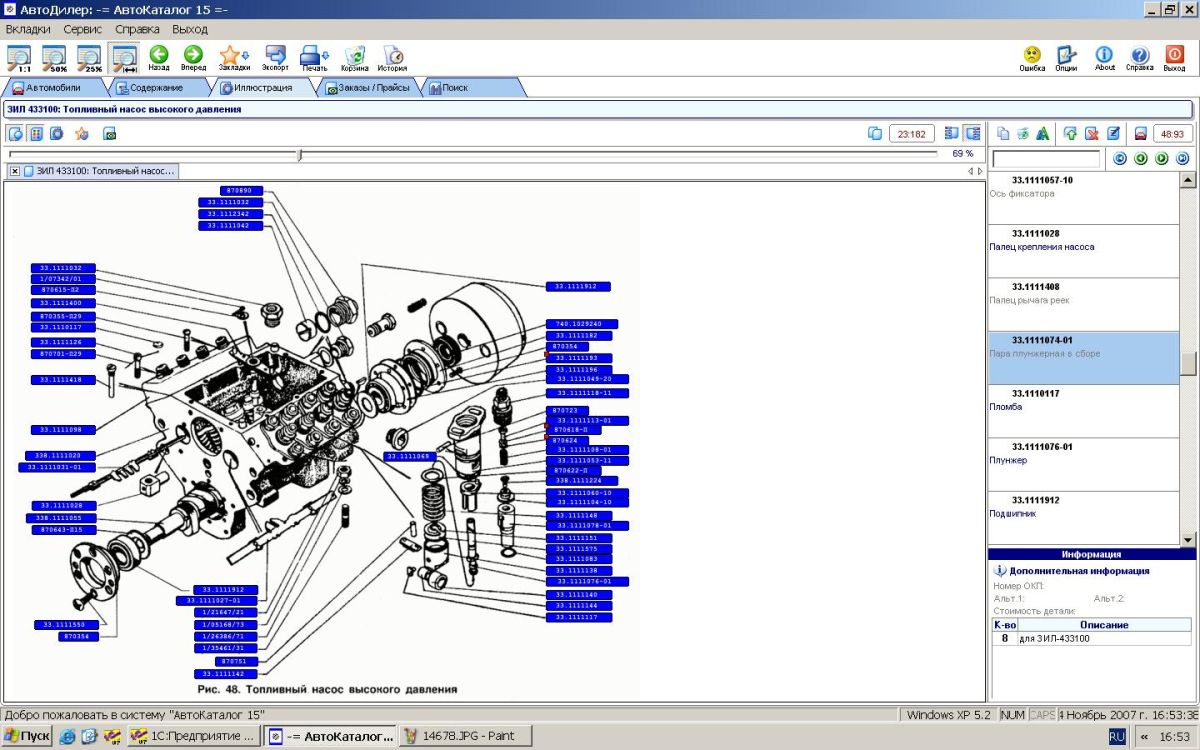Select the Иллюстрация tab

pyautogui.click(x=262, y=88)
